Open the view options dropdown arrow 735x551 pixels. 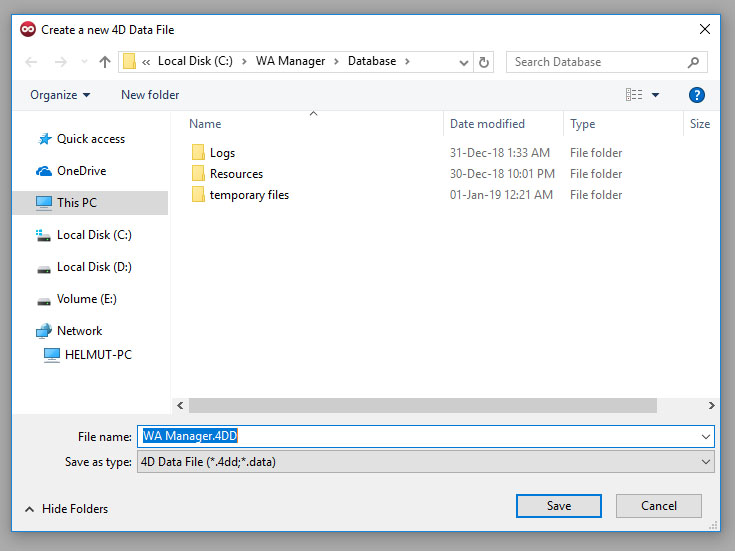point(655,95)
